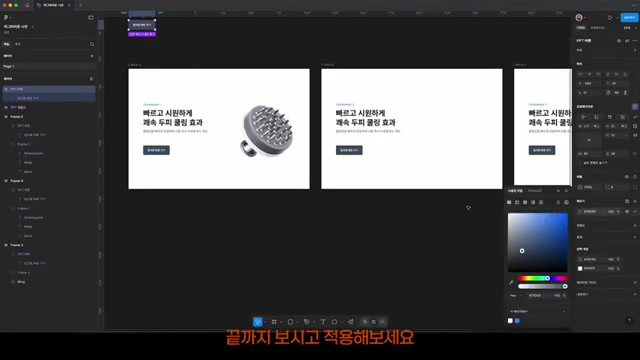Select the Rectangle shape tool

[290, 322]
